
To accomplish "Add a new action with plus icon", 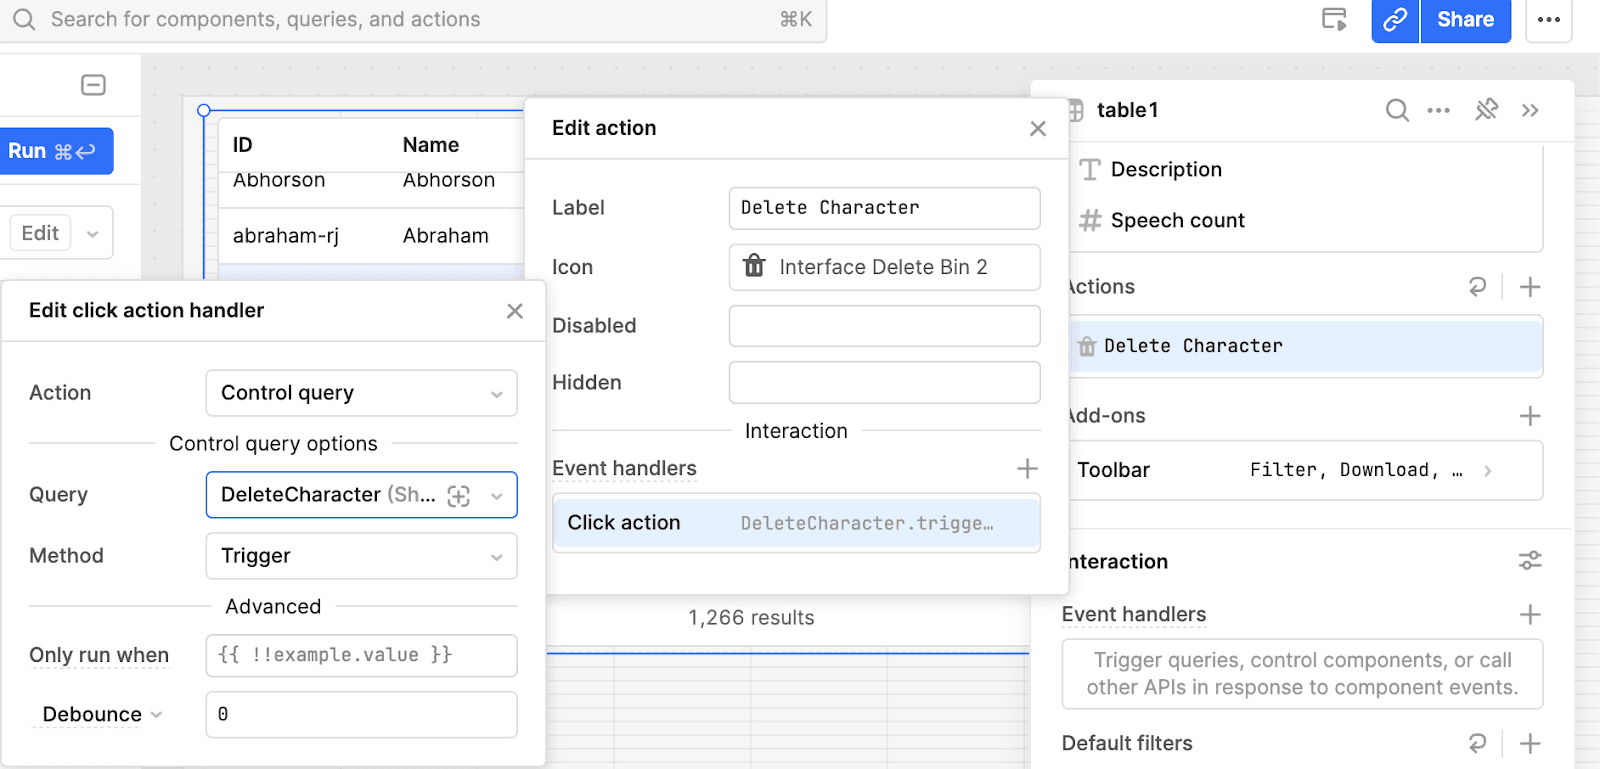I will coord(1529,288).
